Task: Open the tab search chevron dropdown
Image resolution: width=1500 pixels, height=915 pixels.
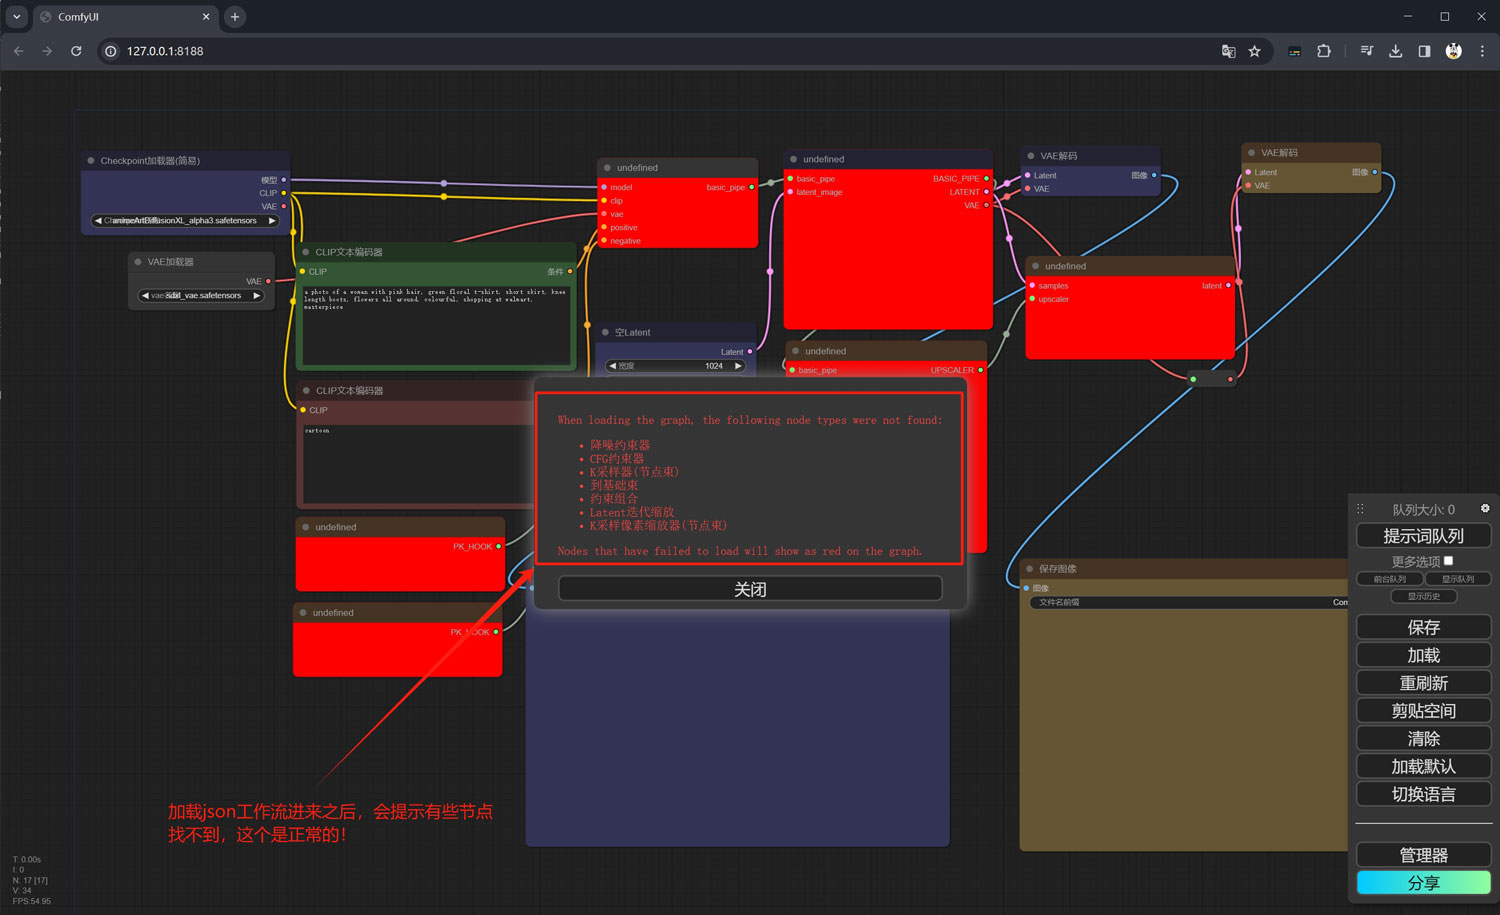Action: pyautogui.click(x=16, y=17)
